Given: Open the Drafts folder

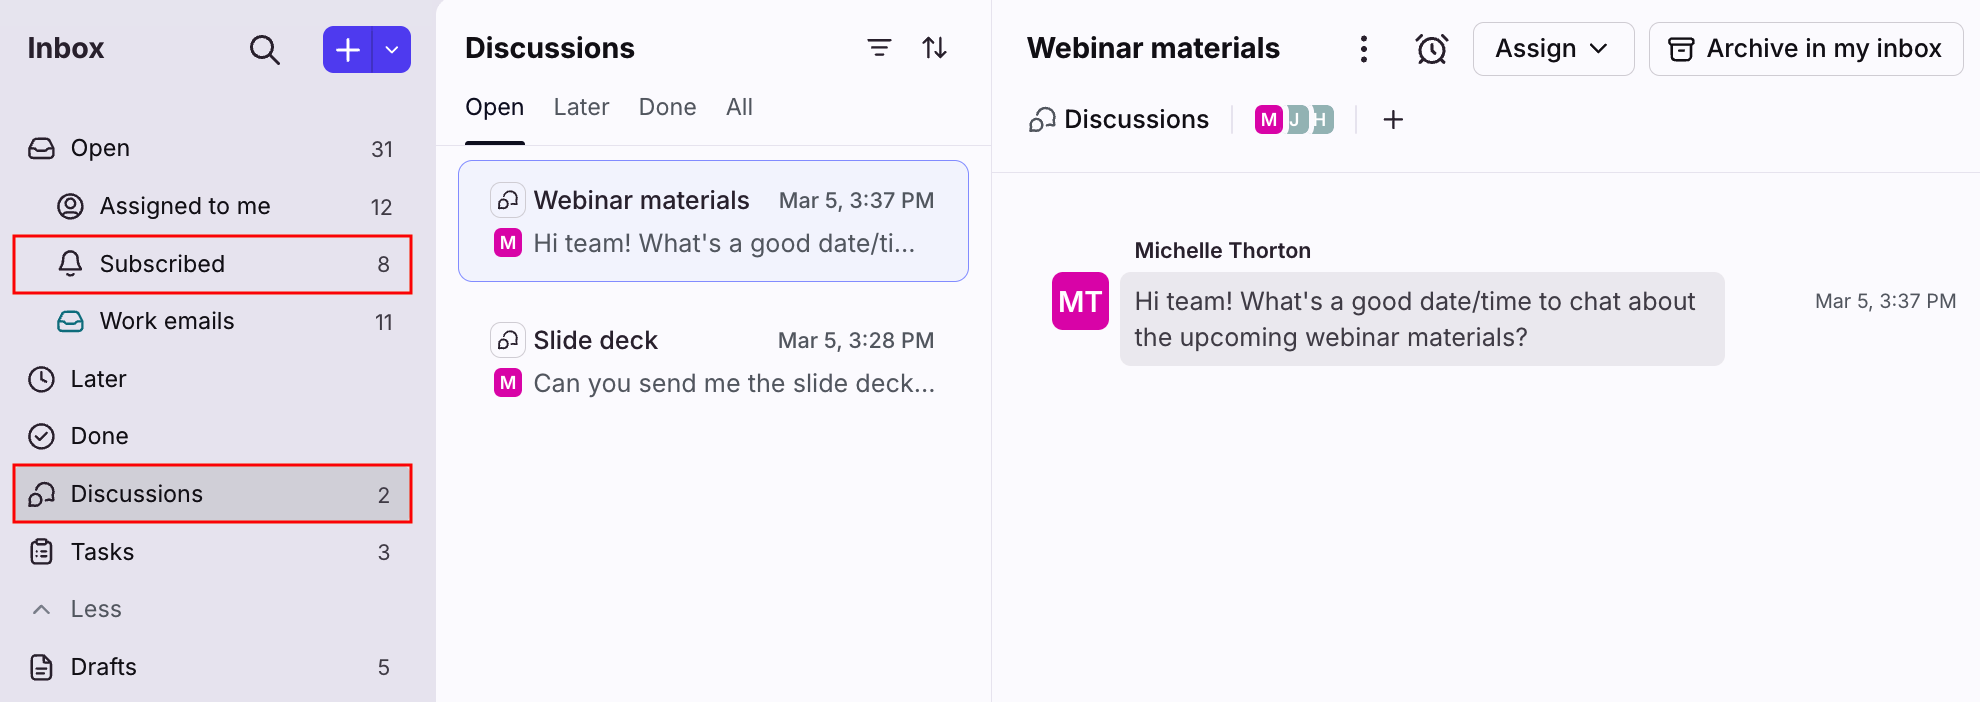Looking at the screenshot, I should 103,667.
